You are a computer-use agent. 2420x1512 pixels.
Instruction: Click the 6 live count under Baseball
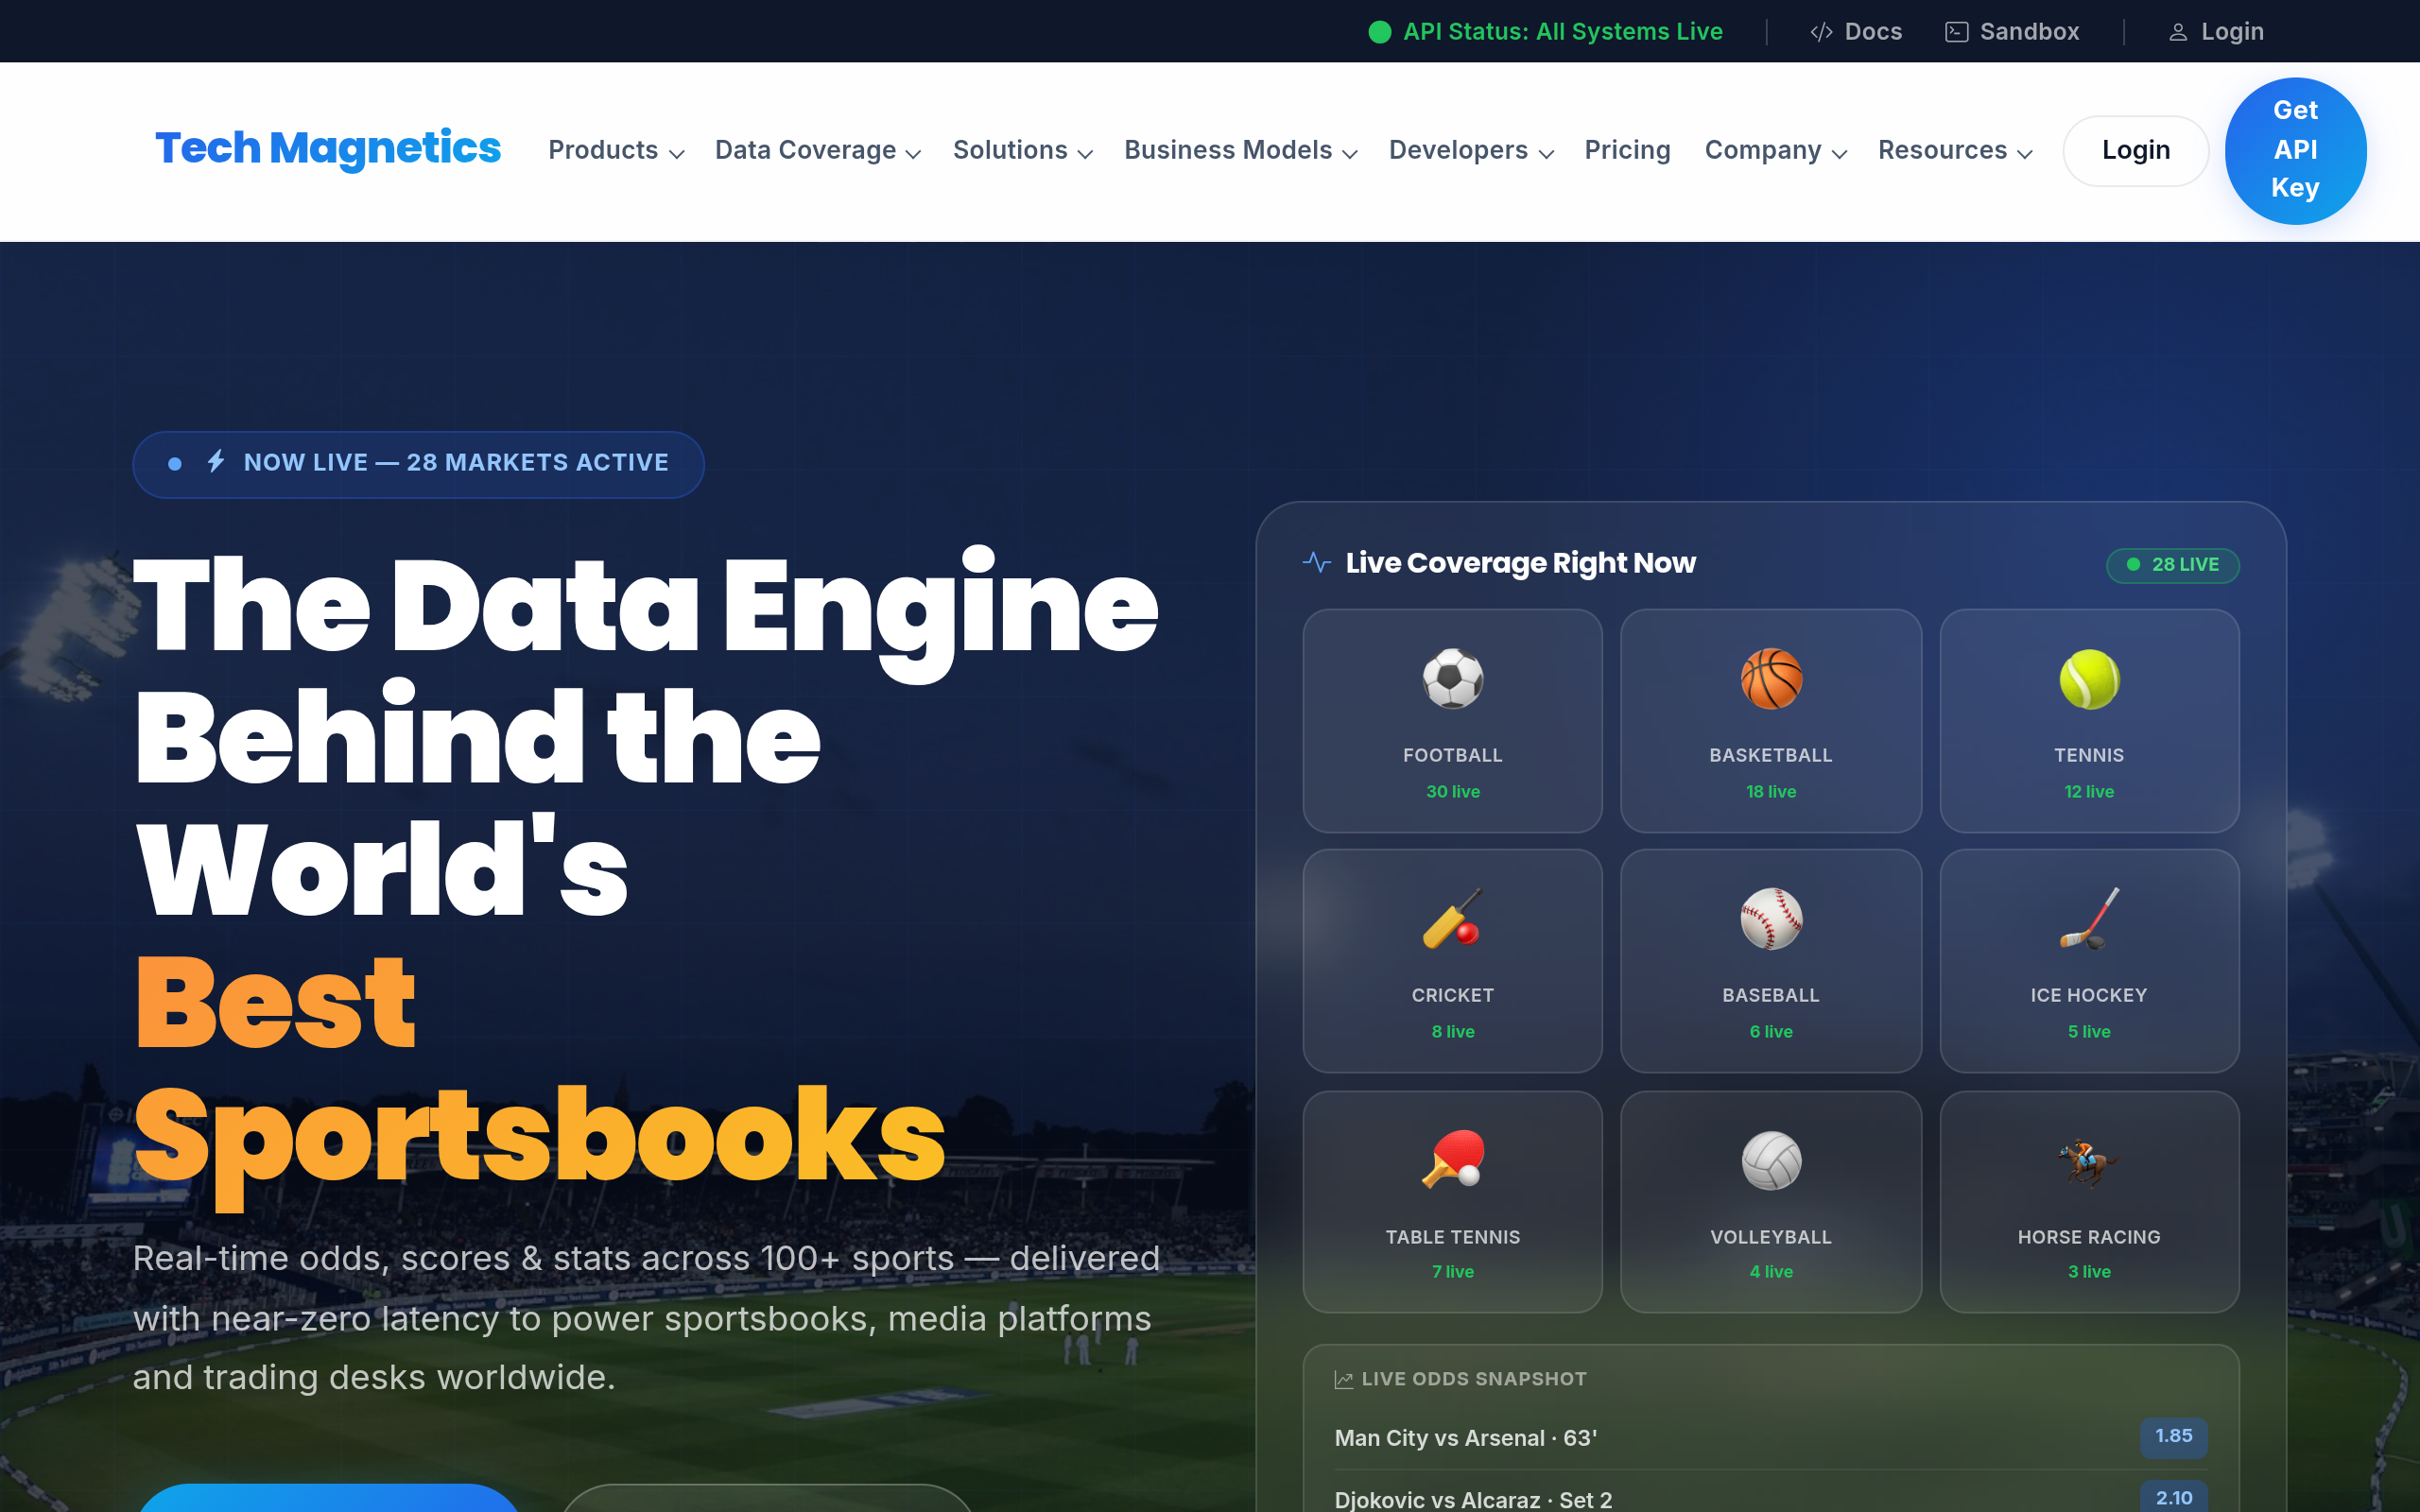click(1770, 1031)
